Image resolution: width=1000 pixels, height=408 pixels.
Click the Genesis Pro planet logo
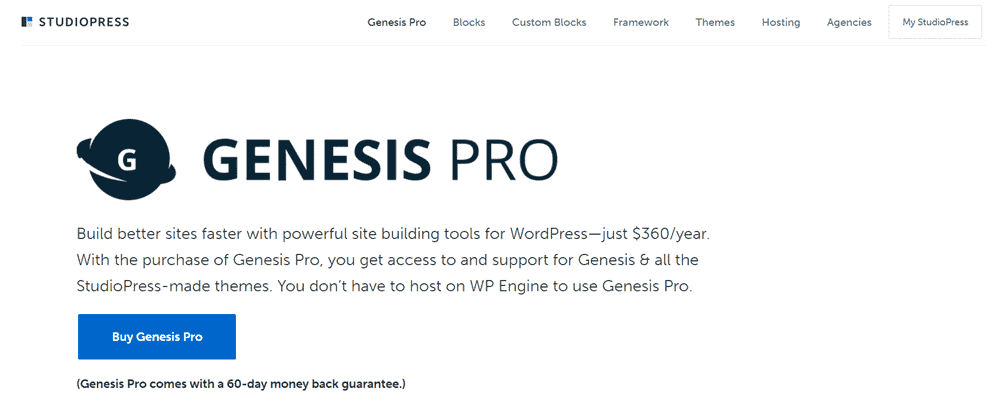[126, 159]
